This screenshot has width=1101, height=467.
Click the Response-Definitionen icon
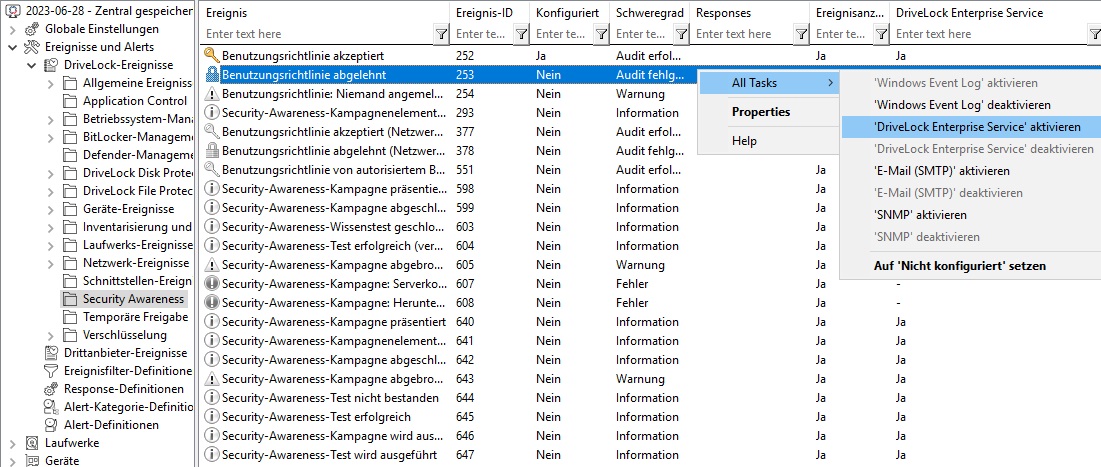(51, 389)
